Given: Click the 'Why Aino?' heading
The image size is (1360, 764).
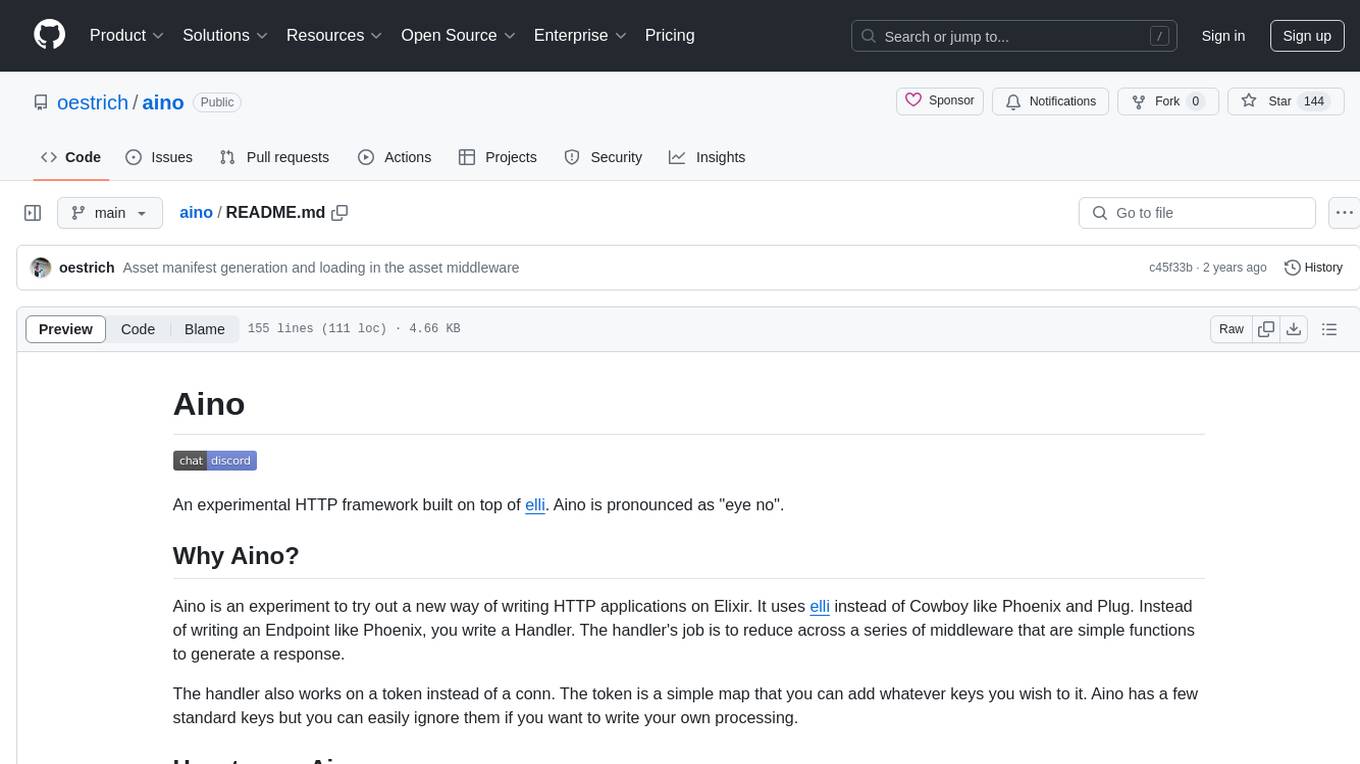Looking at the screenshot, I should point(236,555).
